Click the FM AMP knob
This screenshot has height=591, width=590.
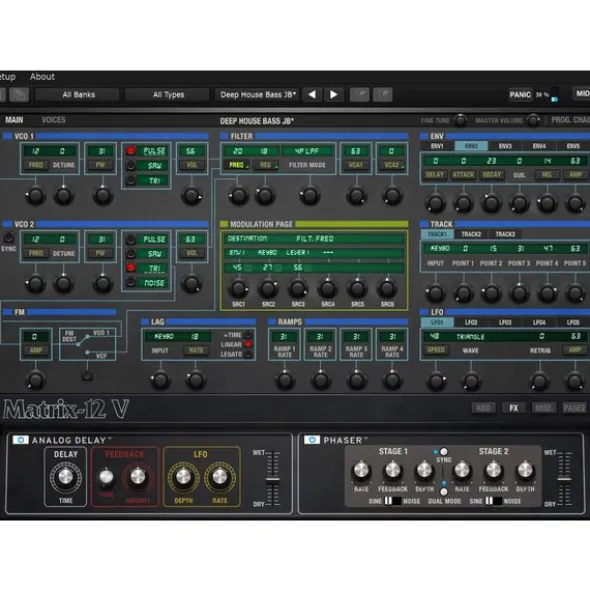click(35, 380)
